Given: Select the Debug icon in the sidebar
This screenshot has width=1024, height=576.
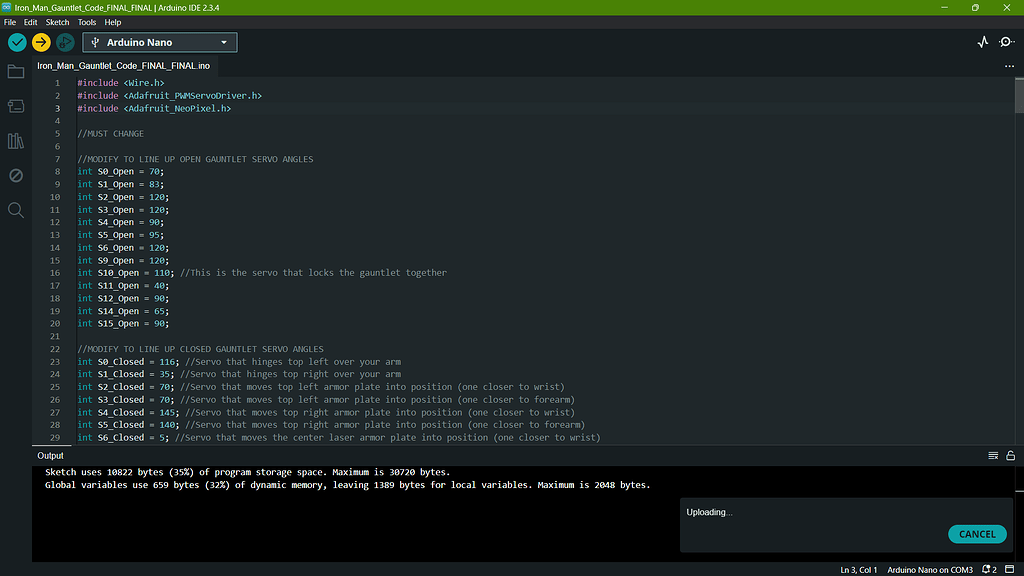Looking at the screenshot, I should (15, 175).
